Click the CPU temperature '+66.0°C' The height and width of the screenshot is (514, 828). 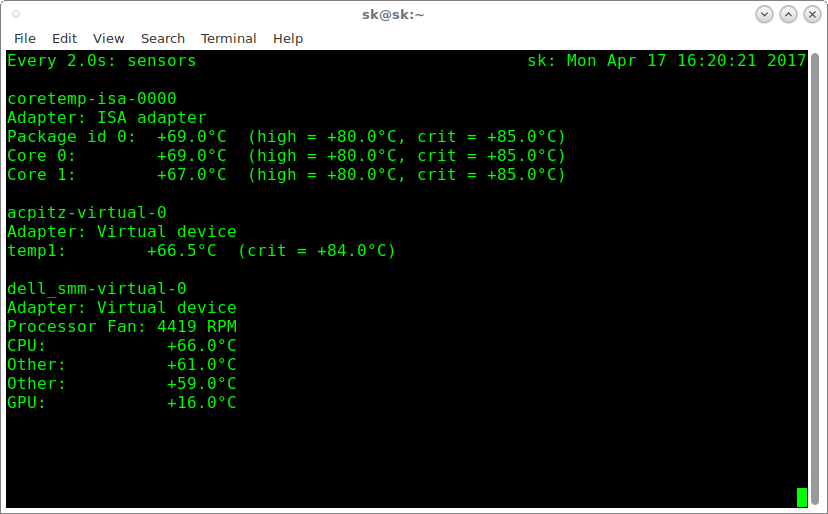(202, 346)
